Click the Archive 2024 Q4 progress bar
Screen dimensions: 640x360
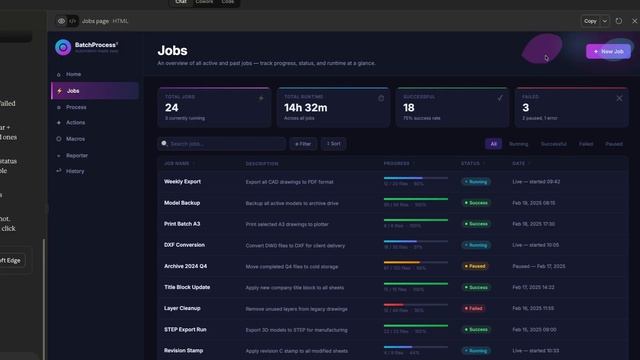point(416,262)
